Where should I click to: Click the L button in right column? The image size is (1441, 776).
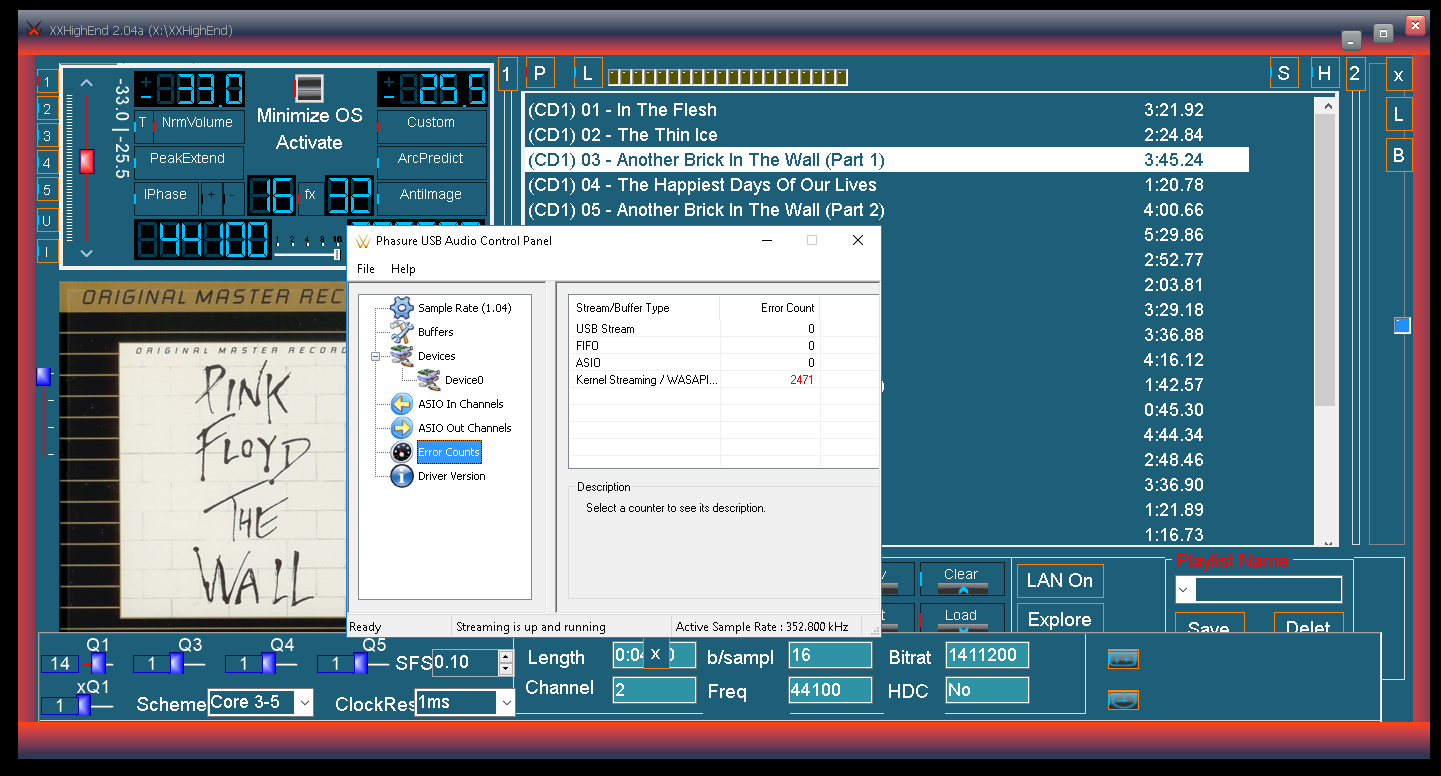point(1399,115)
